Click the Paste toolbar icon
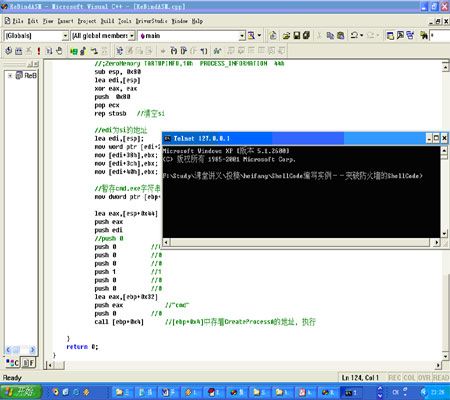Viewport: 450px width, 400px height. tap(341, 35)
